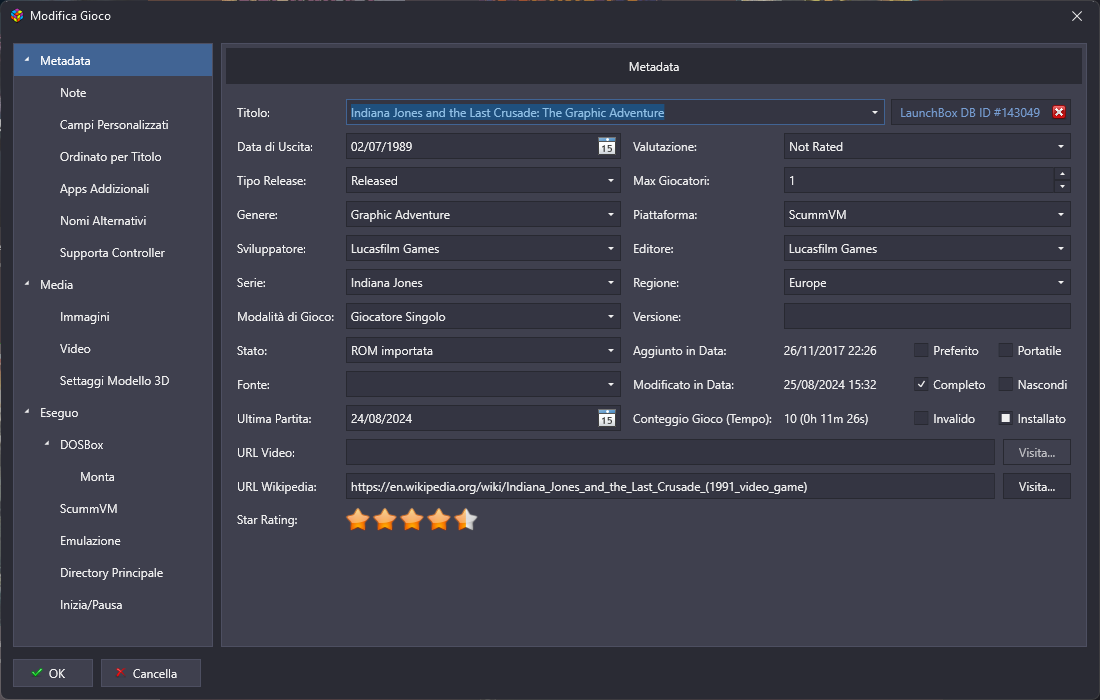Click Visita button for URL Wikipedia
The height and width of the screenshot is (700, 1100).
pyautogui.click(x=1036, y=486)
